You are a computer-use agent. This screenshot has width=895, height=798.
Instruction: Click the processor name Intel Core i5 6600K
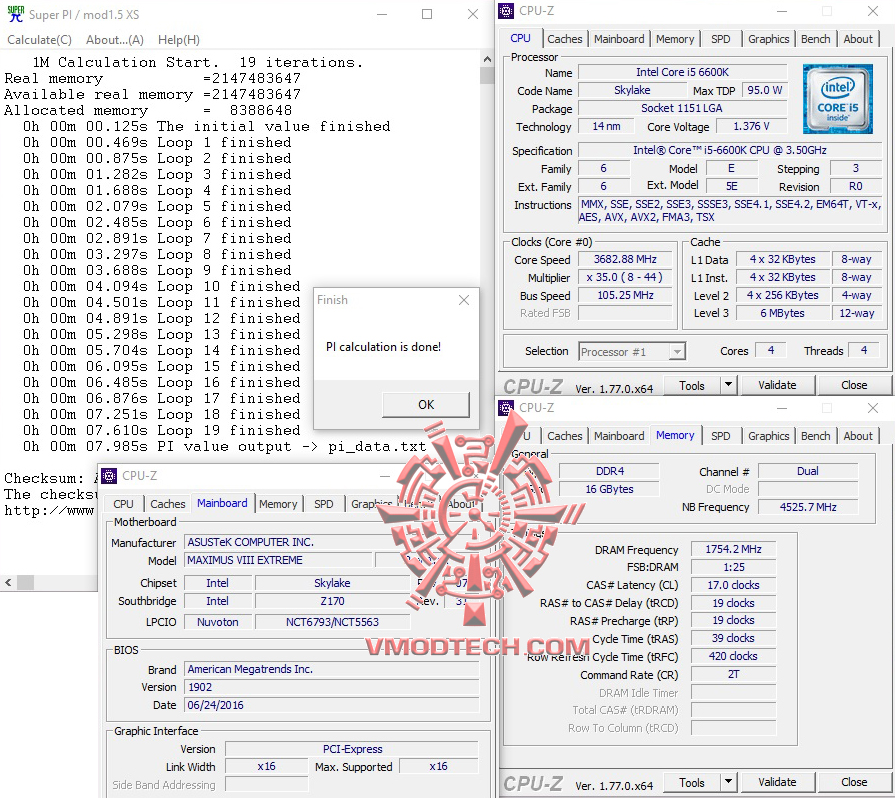coord(682,72)
